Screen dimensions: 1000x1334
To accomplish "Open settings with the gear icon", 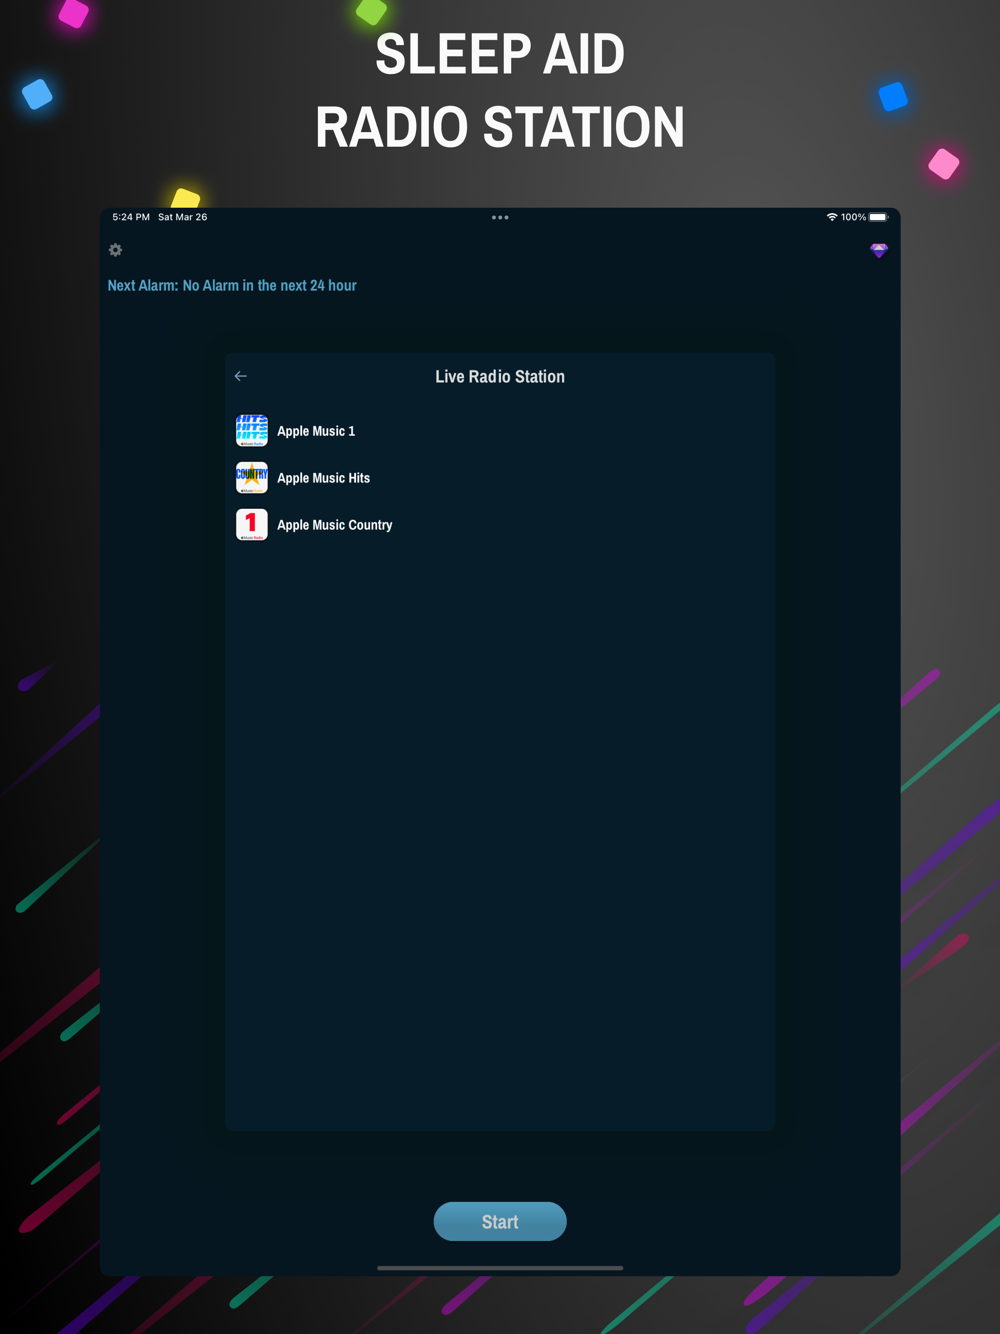I will 115,250.
